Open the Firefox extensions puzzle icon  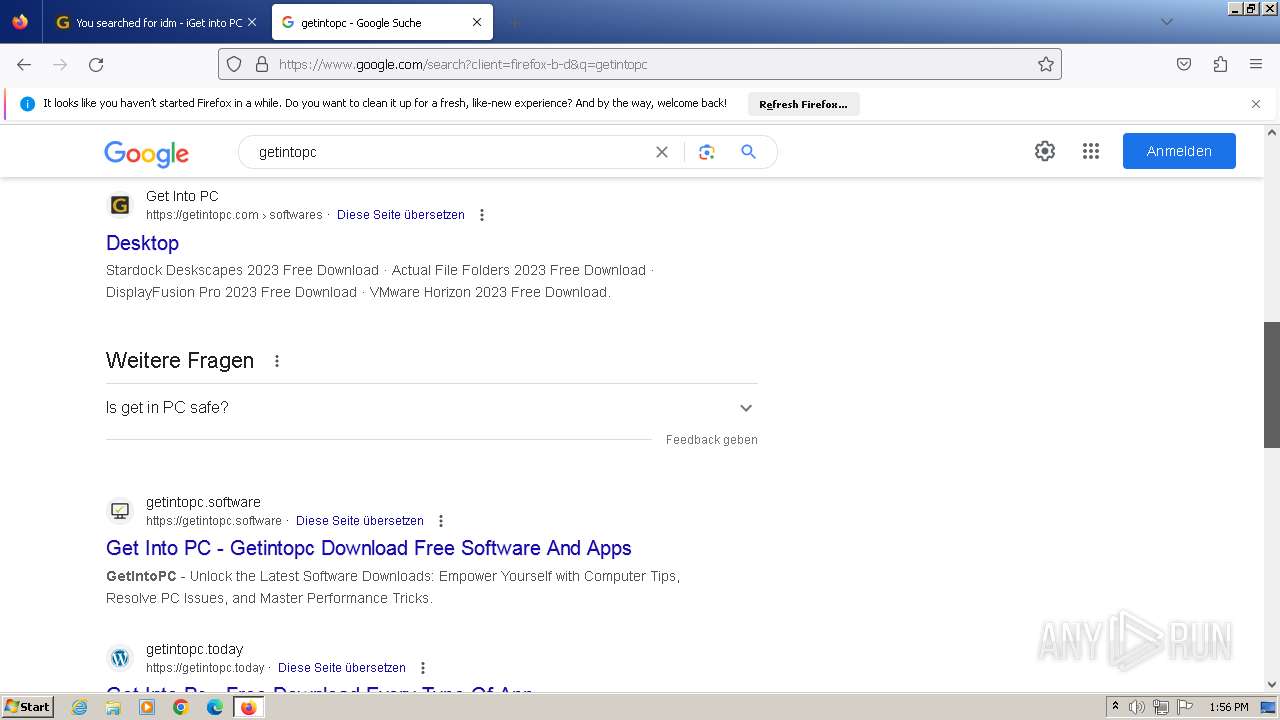click(1220, 64)
